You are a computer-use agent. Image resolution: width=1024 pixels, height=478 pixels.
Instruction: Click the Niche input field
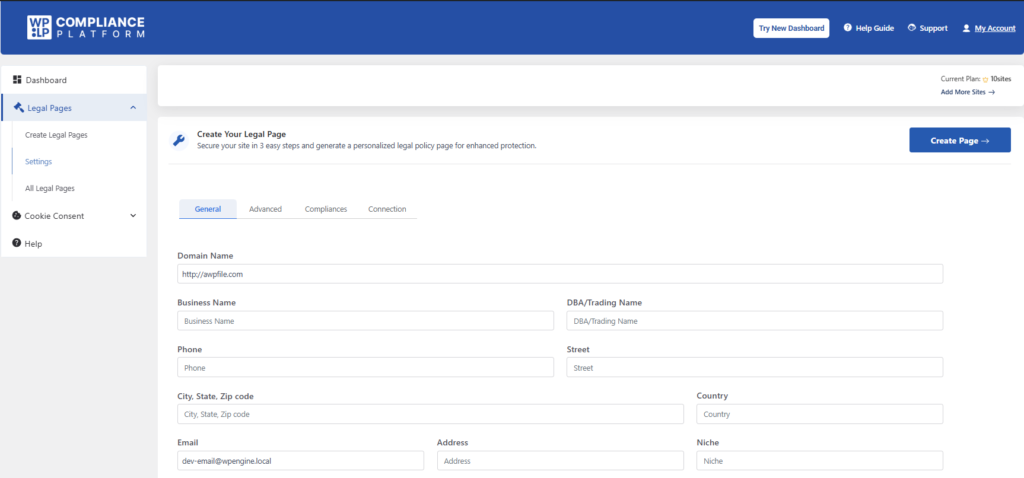(x=820, y=460)
